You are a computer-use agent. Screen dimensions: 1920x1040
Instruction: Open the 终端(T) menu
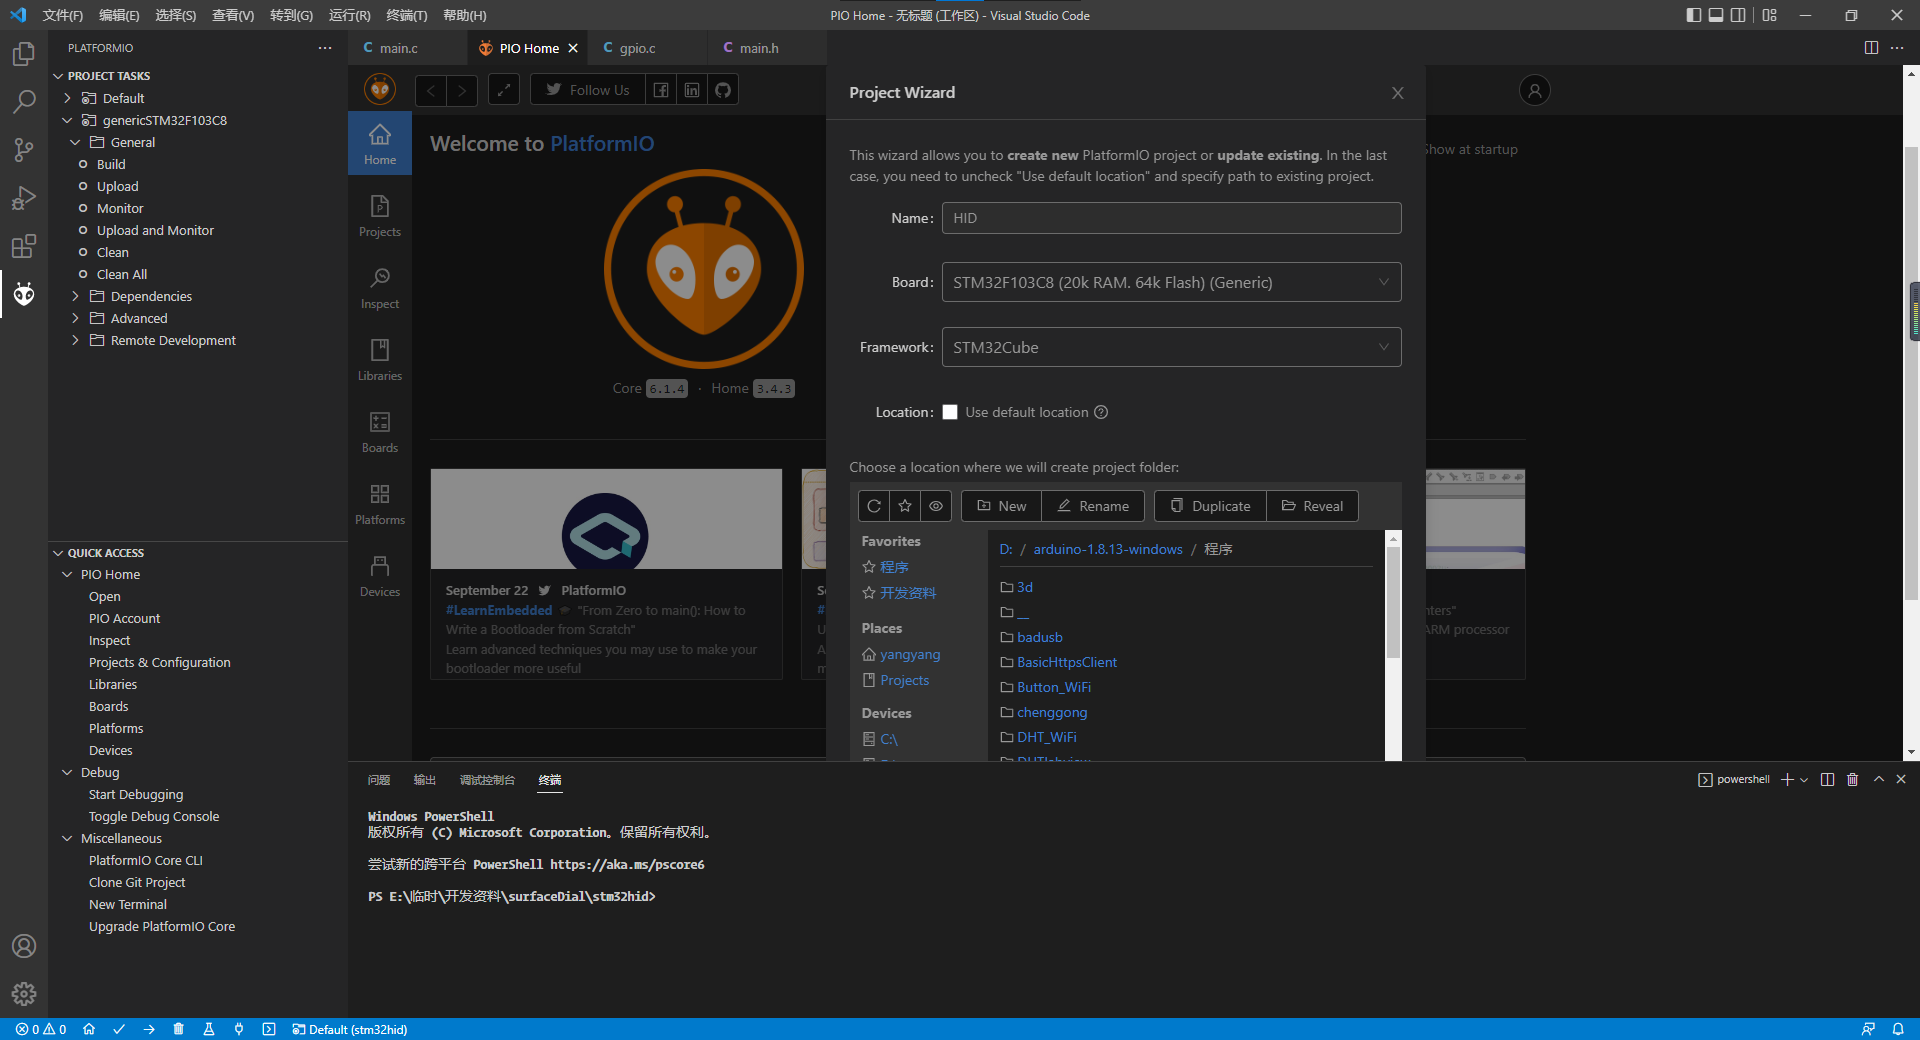[406, 15]
